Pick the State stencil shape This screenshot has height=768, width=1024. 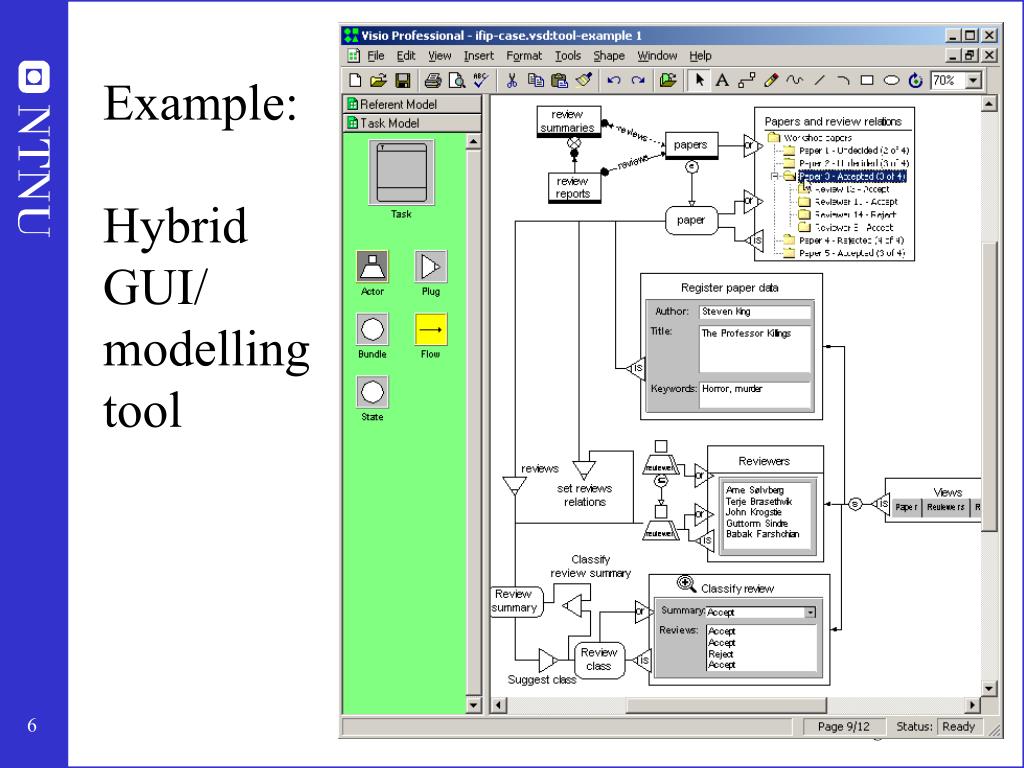tap(372, 392)
